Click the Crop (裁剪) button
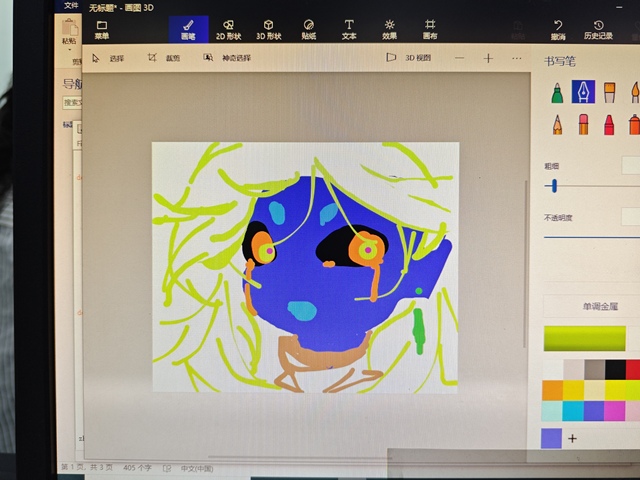The image size is (640, 480). (x=165, y=58)
